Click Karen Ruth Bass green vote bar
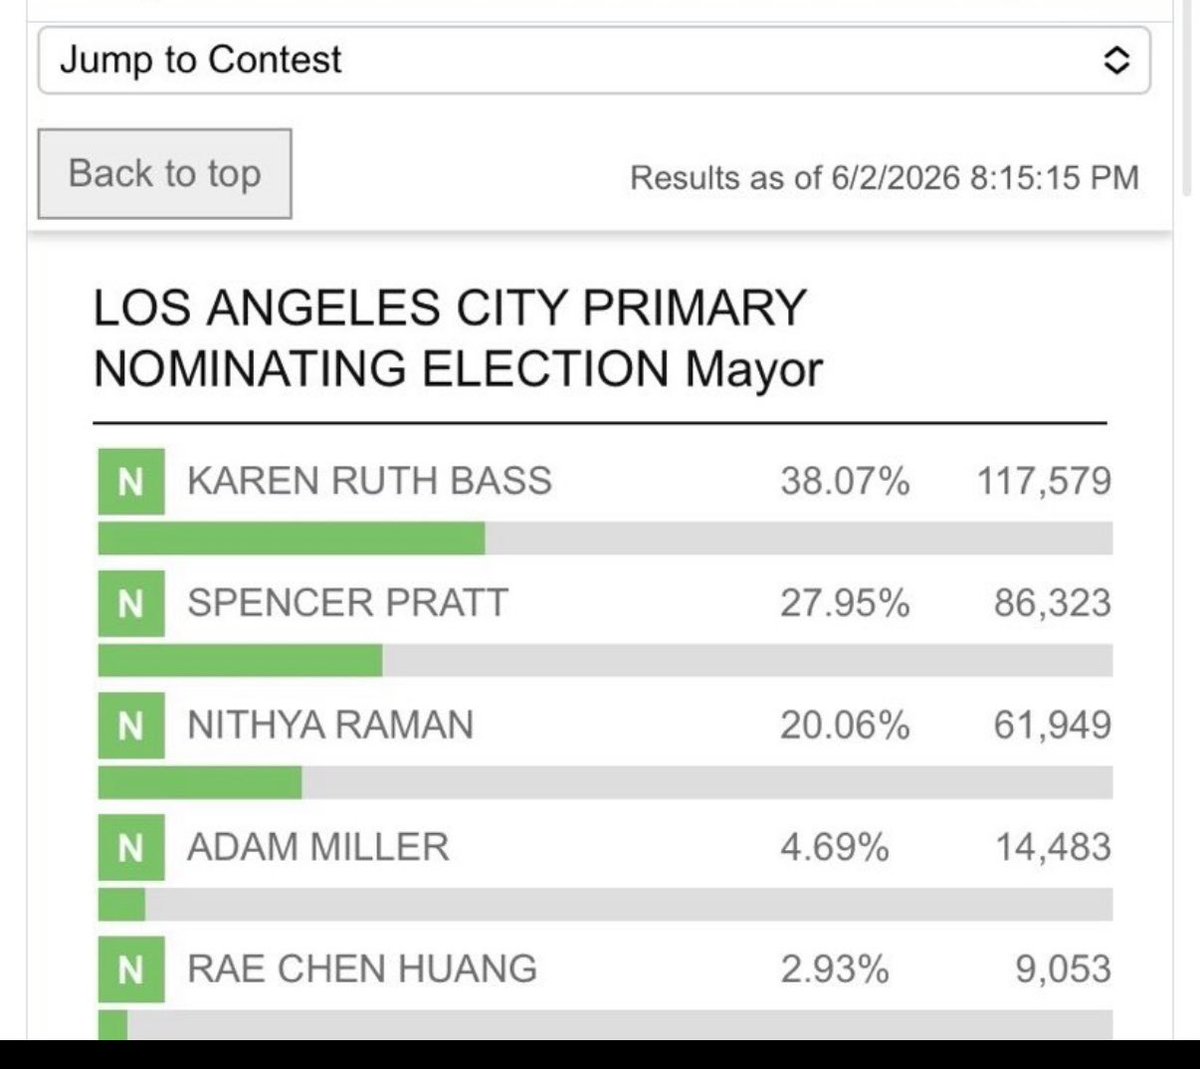 tap(291, 538)
